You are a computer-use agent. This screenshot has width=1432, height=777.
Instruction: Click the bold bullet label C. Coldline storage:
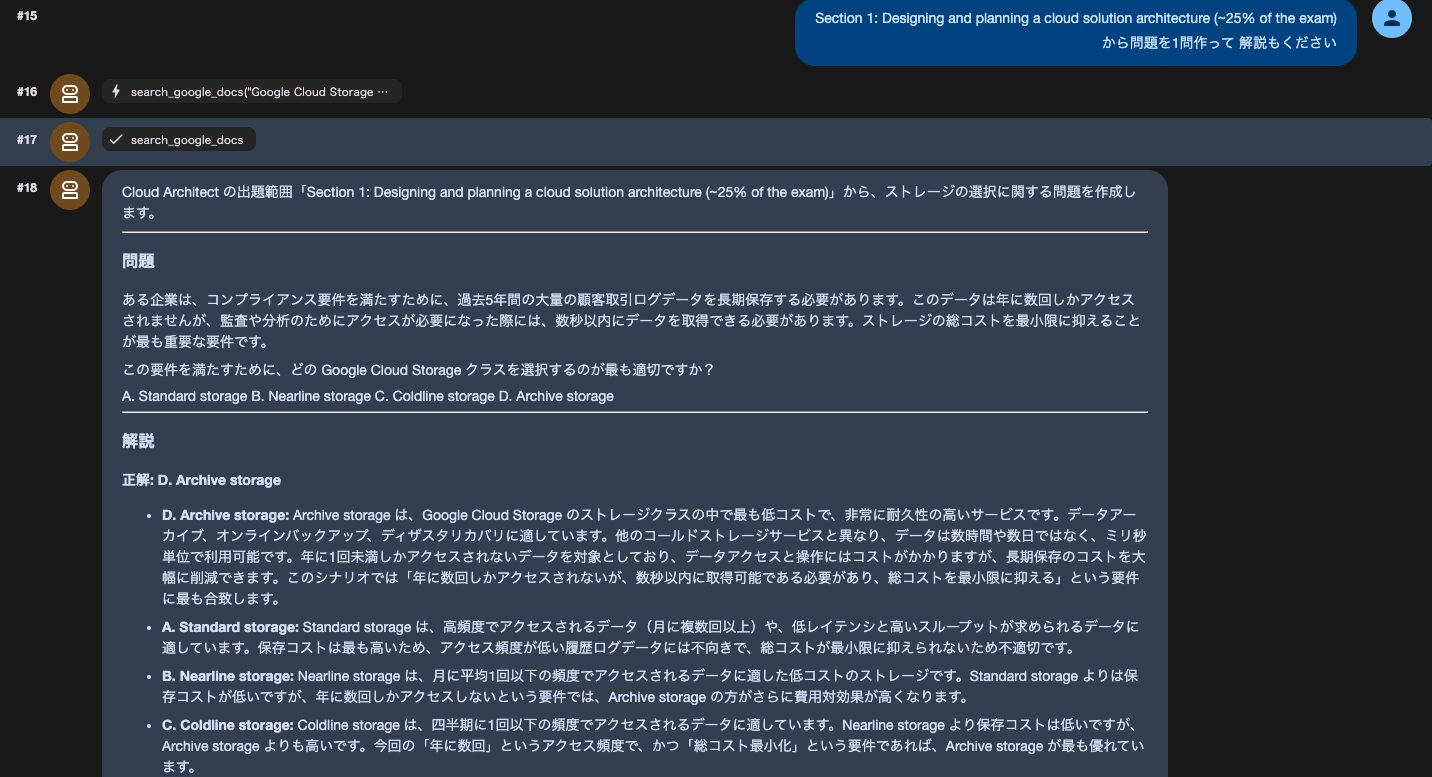pyautogui.click(x=228, y=725)
